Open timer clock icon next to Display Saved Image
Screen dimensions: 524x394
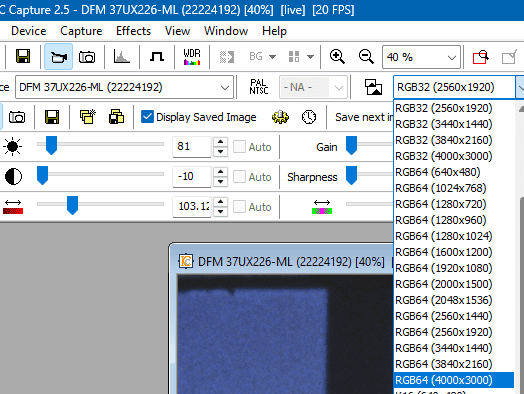309,117
